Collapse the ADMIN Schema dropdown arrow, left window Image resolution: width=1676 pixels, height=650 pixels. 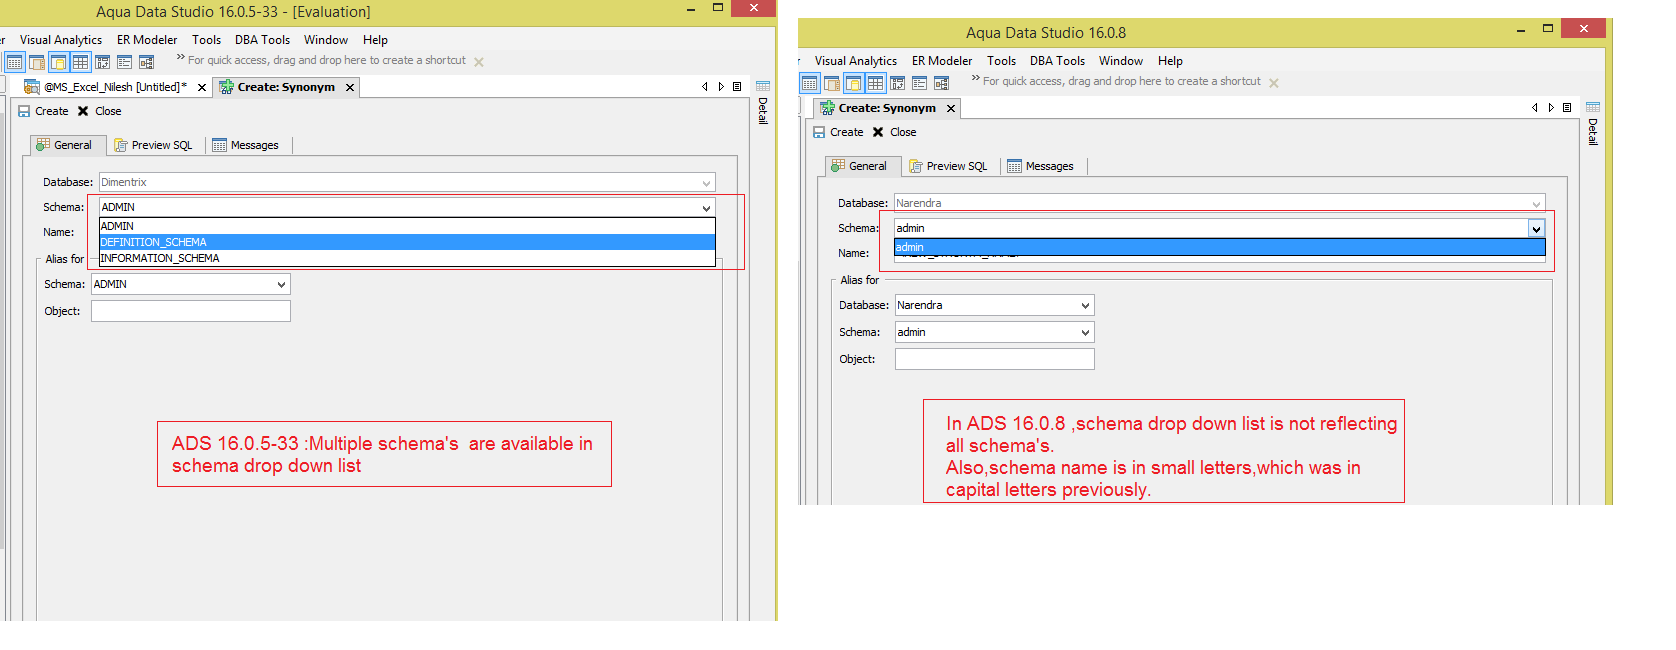click(x=707, y=208)
